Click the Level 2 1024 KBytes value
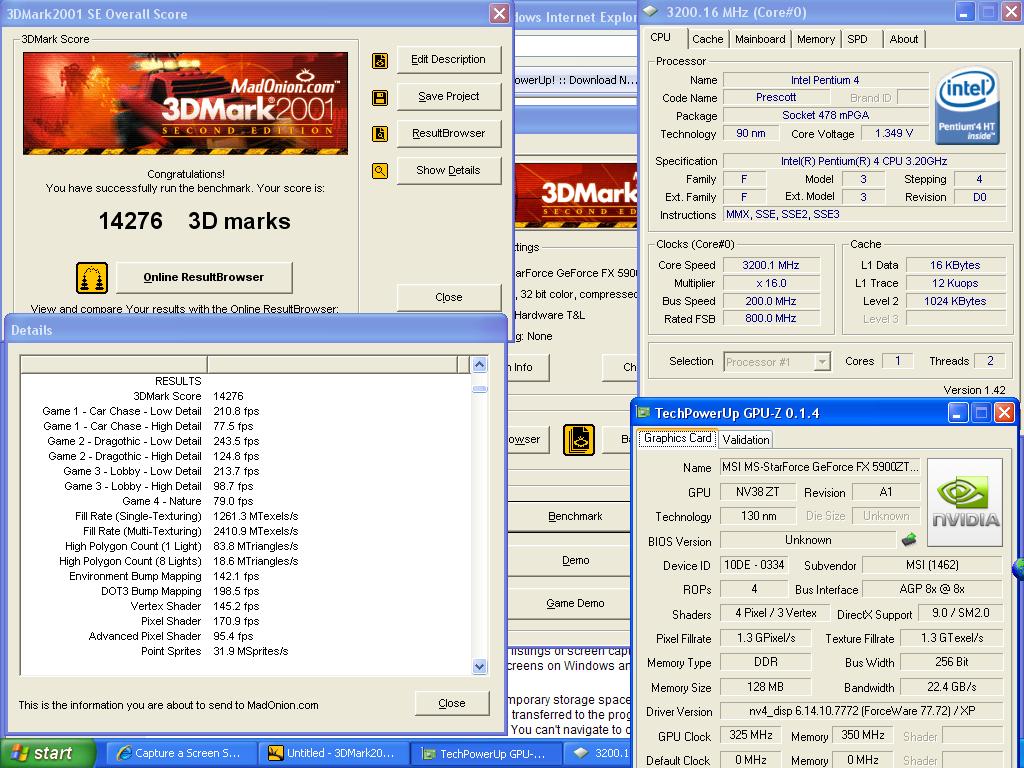1024x768 pixels. click(x=955, y=301)
